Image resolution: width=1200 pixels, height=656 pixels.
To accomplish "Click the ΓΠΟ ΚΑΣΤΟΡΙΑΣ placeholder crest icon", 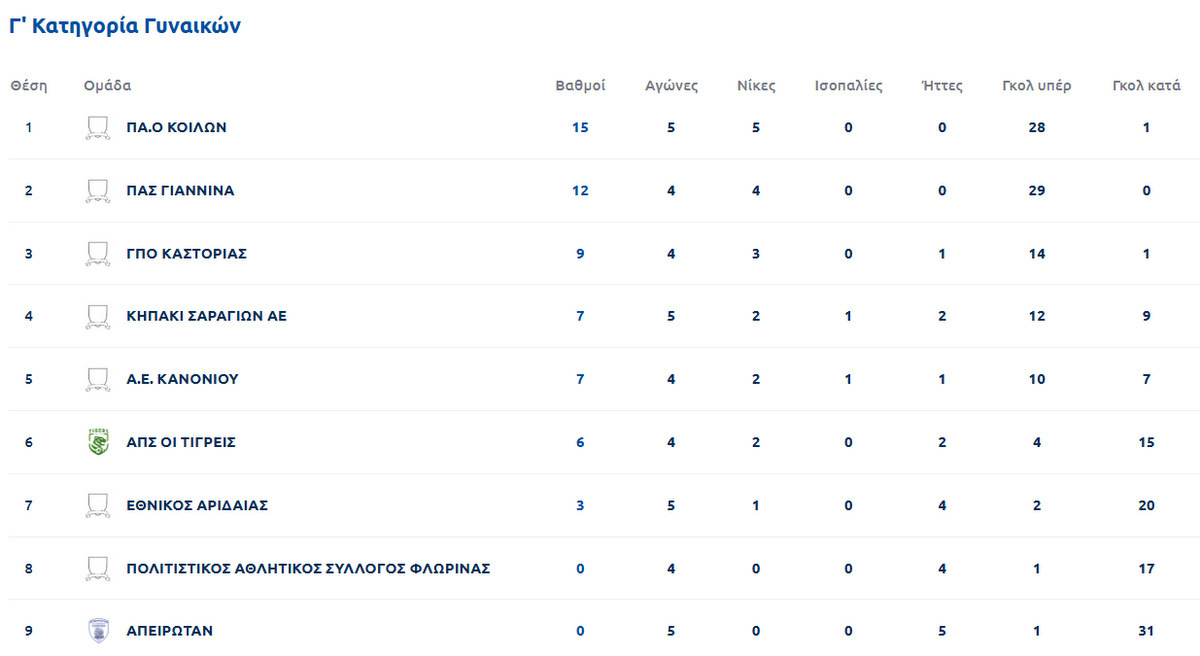I will [97, 254].
